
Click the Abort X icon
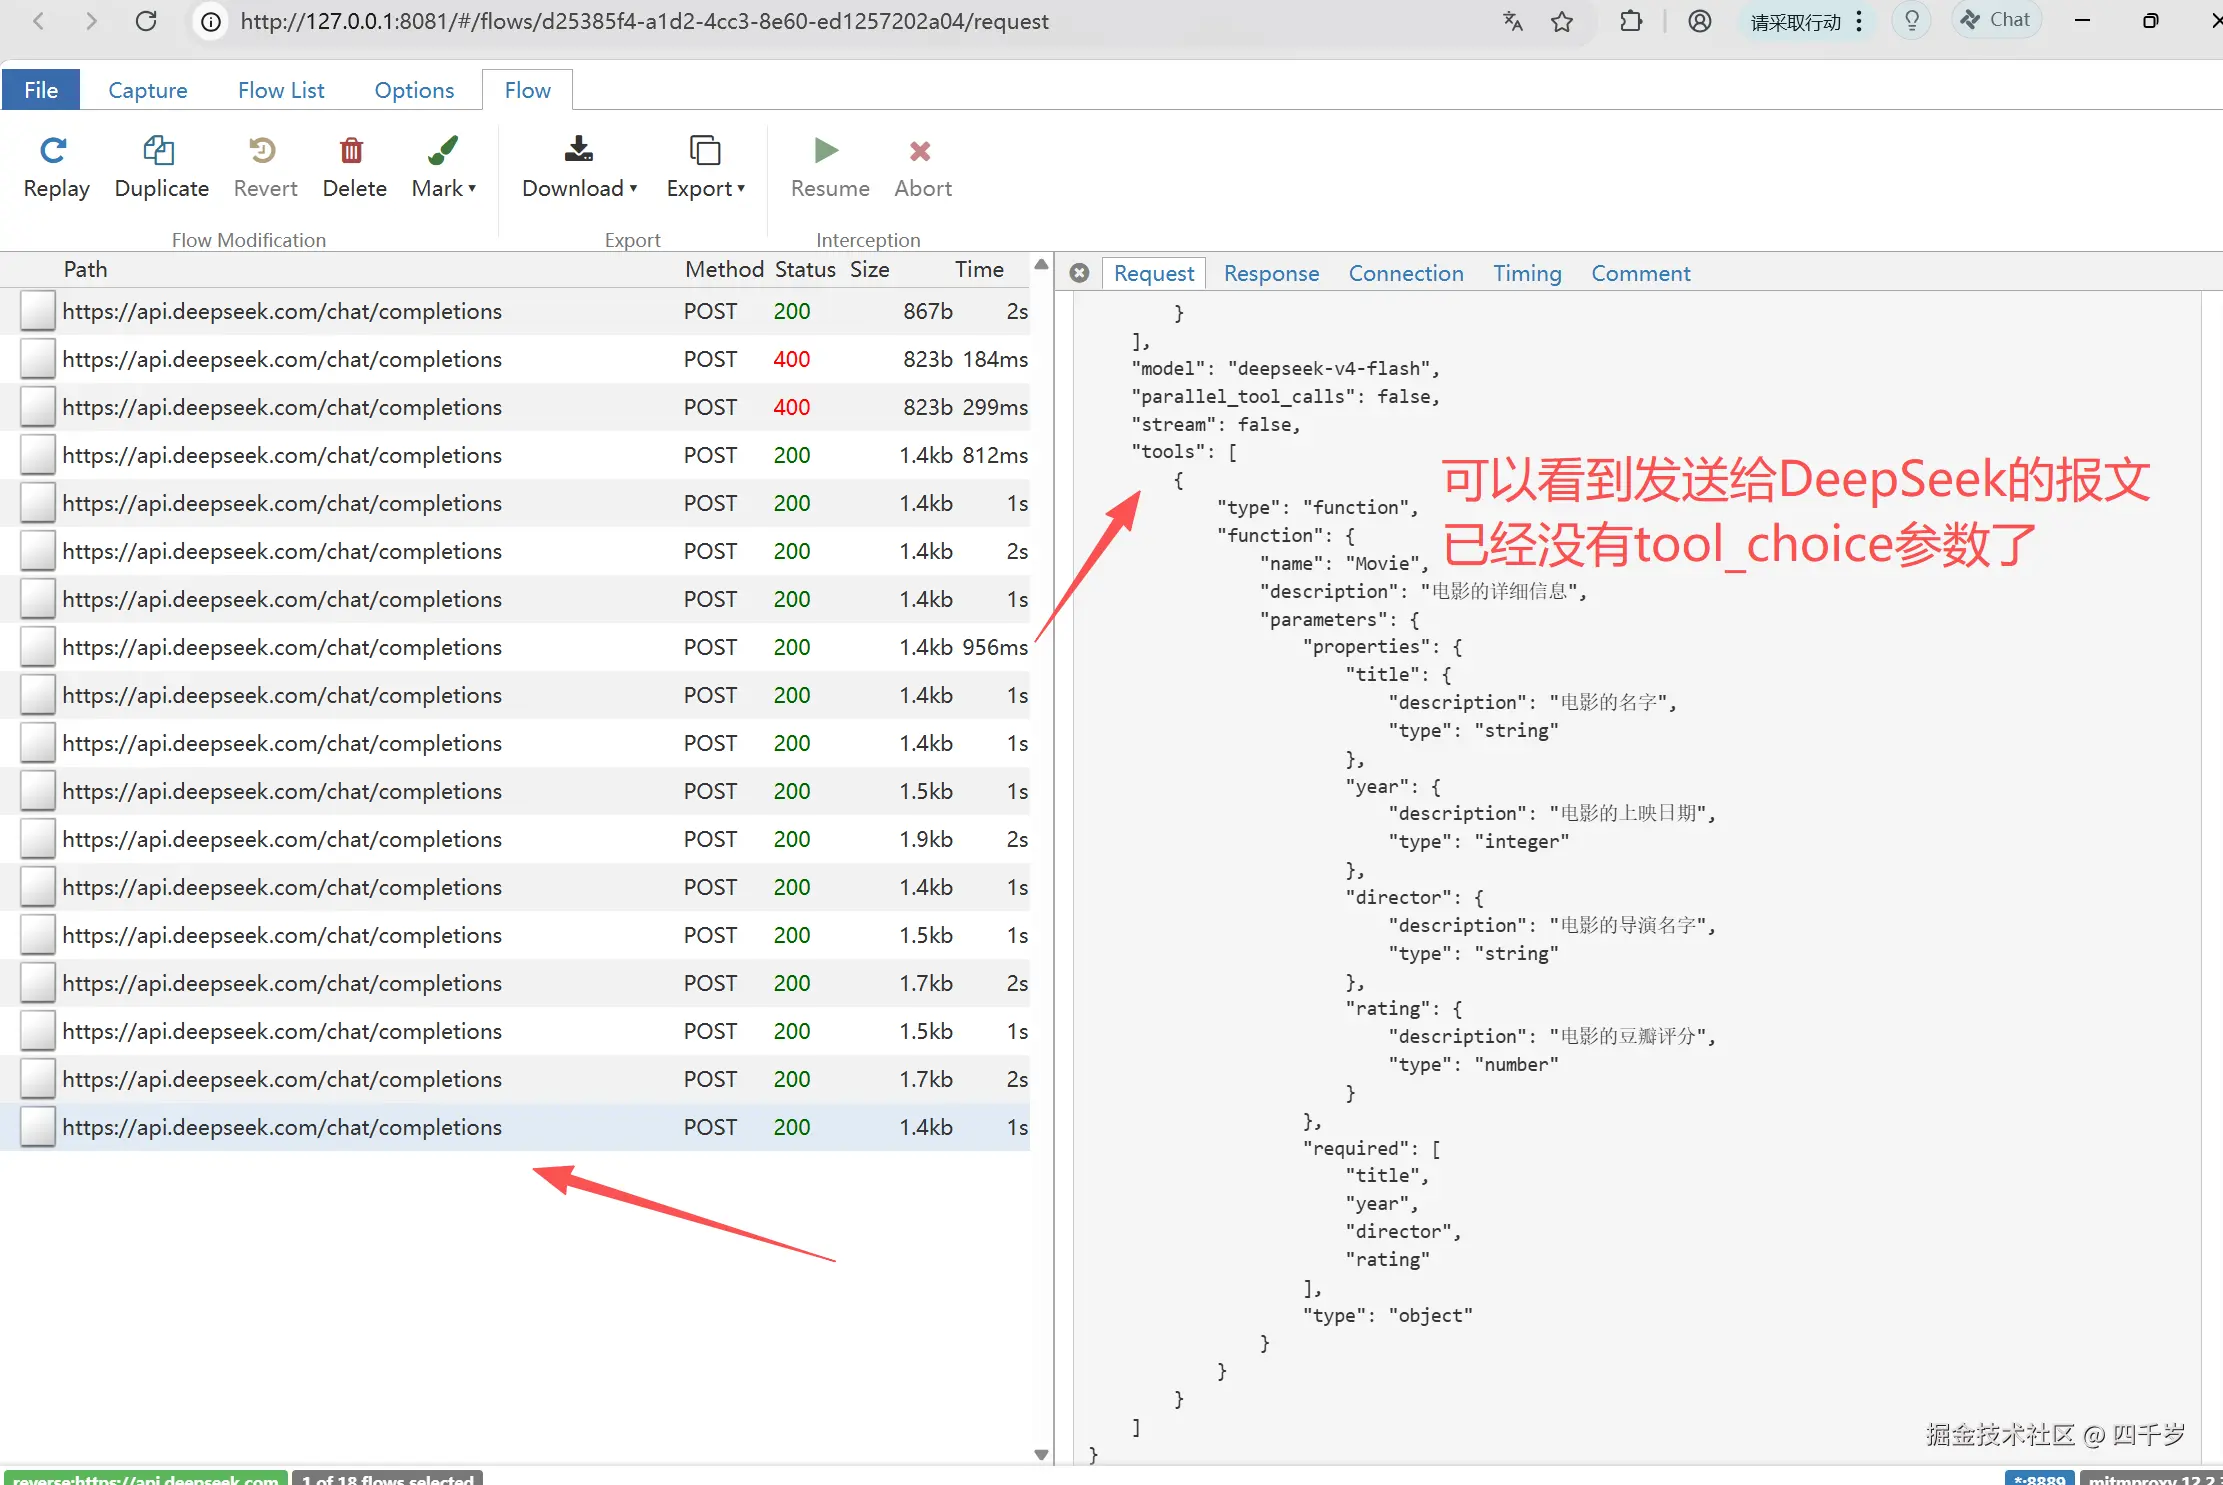pyautogui.click(x=920, y=151)
